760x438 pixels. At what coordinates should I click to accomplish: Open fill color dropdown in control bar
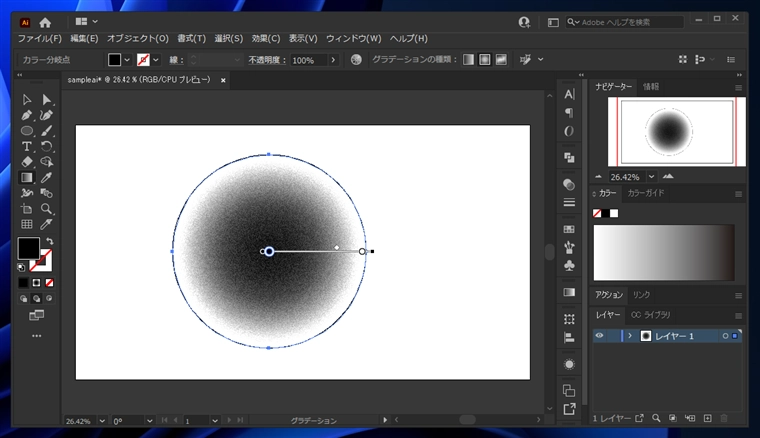pyautogui.click(x=127, y=60)
